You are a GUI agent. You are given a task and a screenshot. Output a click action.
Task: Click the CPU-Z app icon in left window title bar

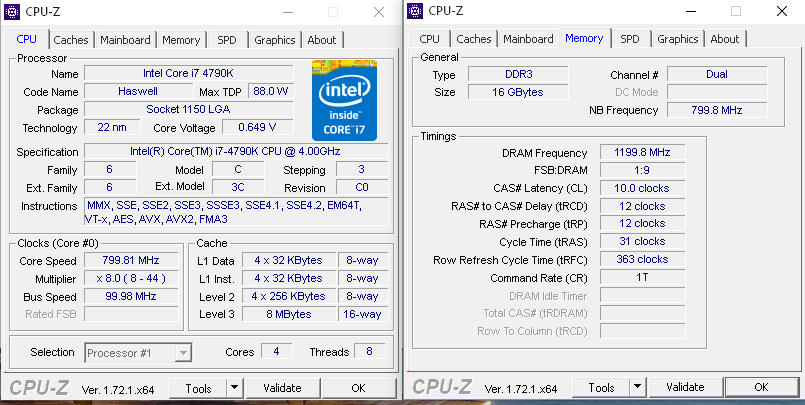(12, 11)
